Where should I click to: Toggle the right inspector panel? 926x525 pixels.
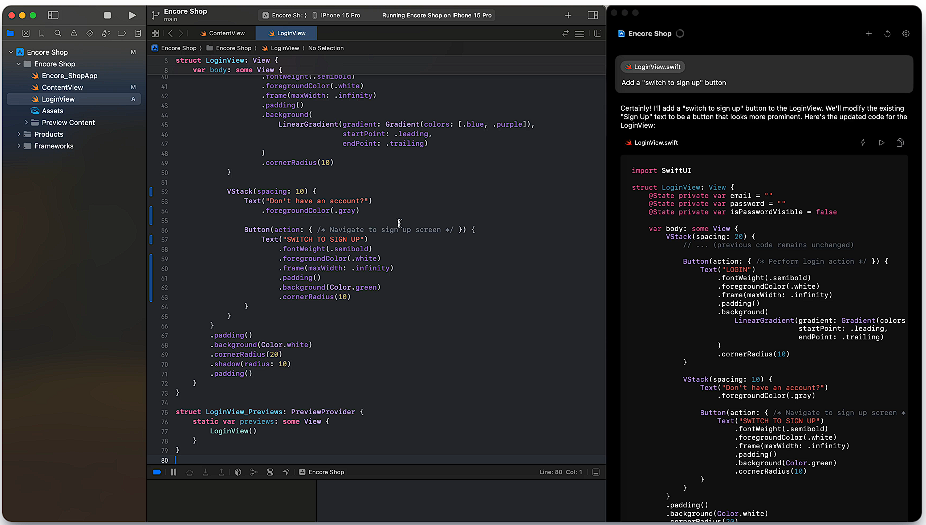(x=594, y=16)
